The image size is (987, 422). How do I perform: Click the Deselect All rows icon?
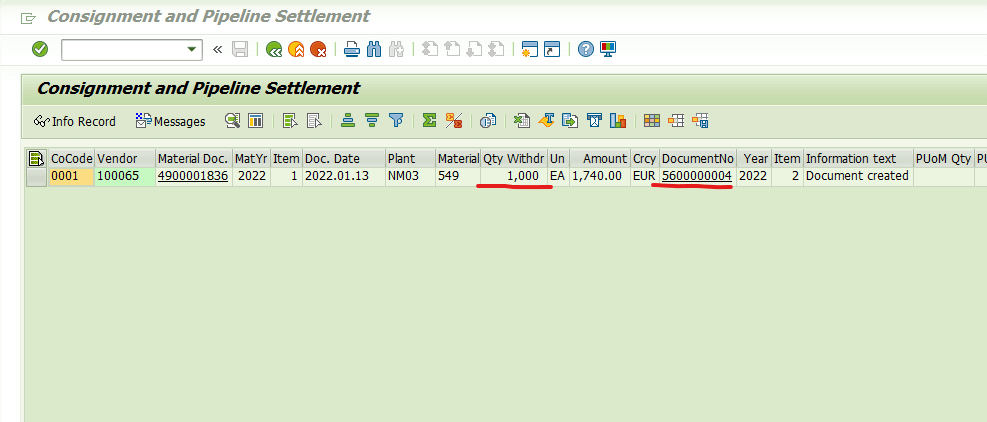point(314,121)
